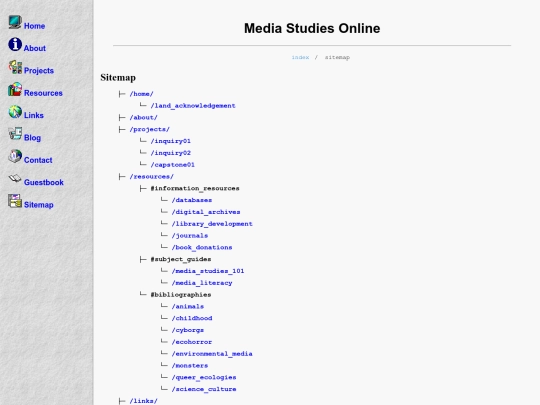Open the /home/ sitemap link
Viewport: 540px width, 405px height.
142,94
